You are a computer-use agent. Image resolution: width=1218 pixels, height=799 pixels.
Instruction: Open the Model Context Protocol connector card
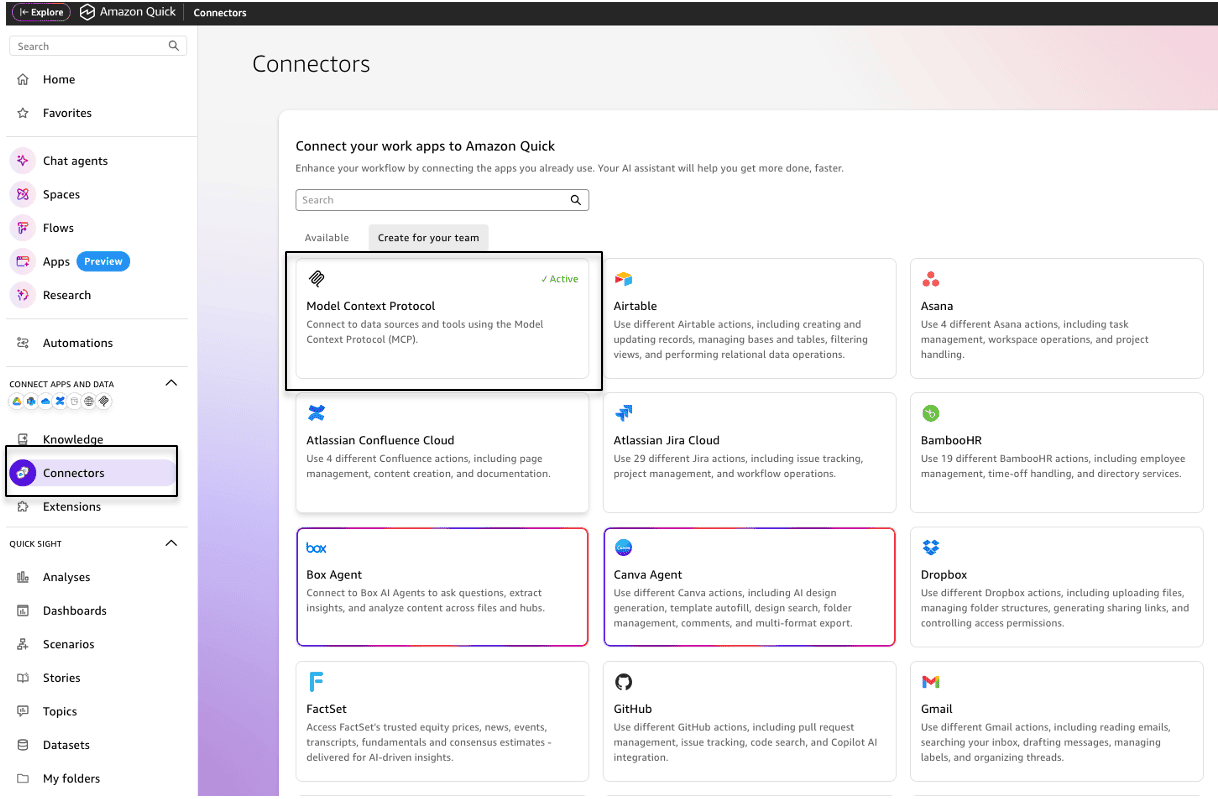[x=442, y=318]
